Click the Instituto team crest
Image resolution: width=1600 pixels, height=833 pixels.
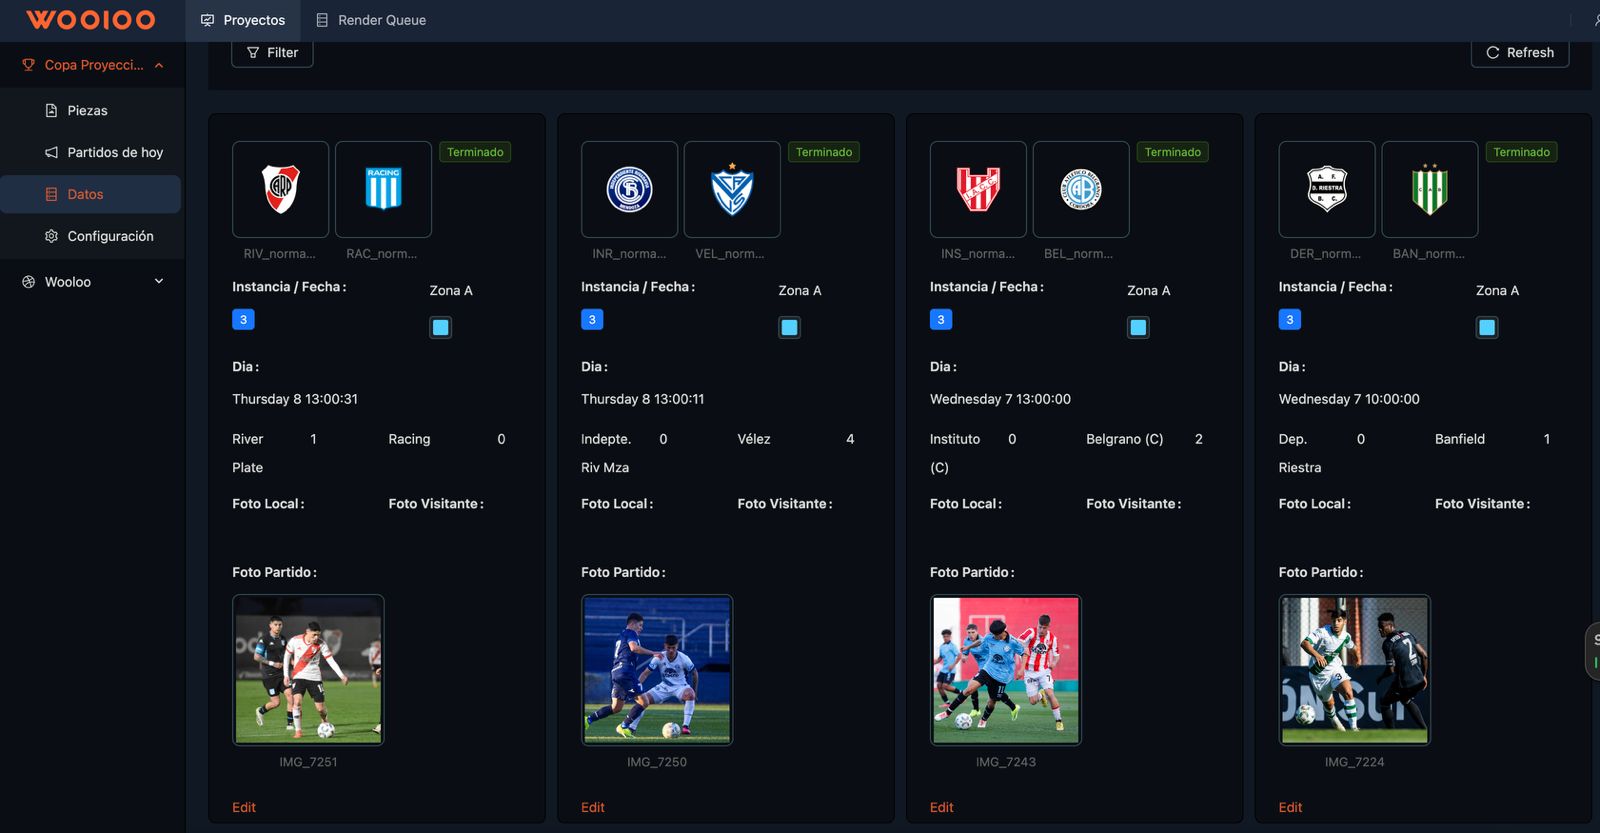[978, 189]
